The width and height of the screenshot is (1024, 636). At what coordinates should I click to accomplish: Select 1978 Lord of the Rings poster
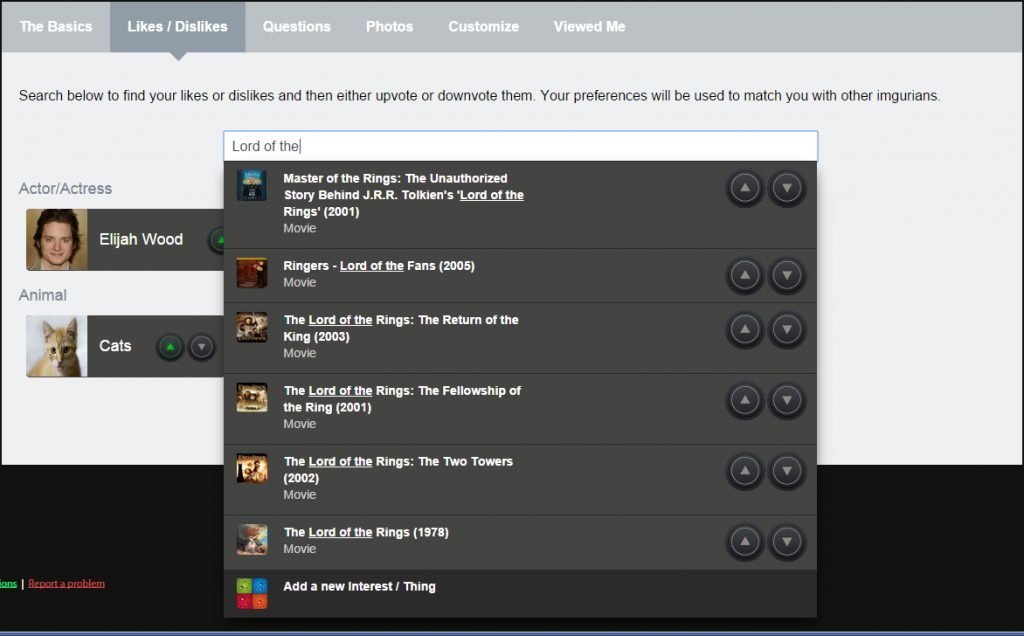(x=252, y=539)
